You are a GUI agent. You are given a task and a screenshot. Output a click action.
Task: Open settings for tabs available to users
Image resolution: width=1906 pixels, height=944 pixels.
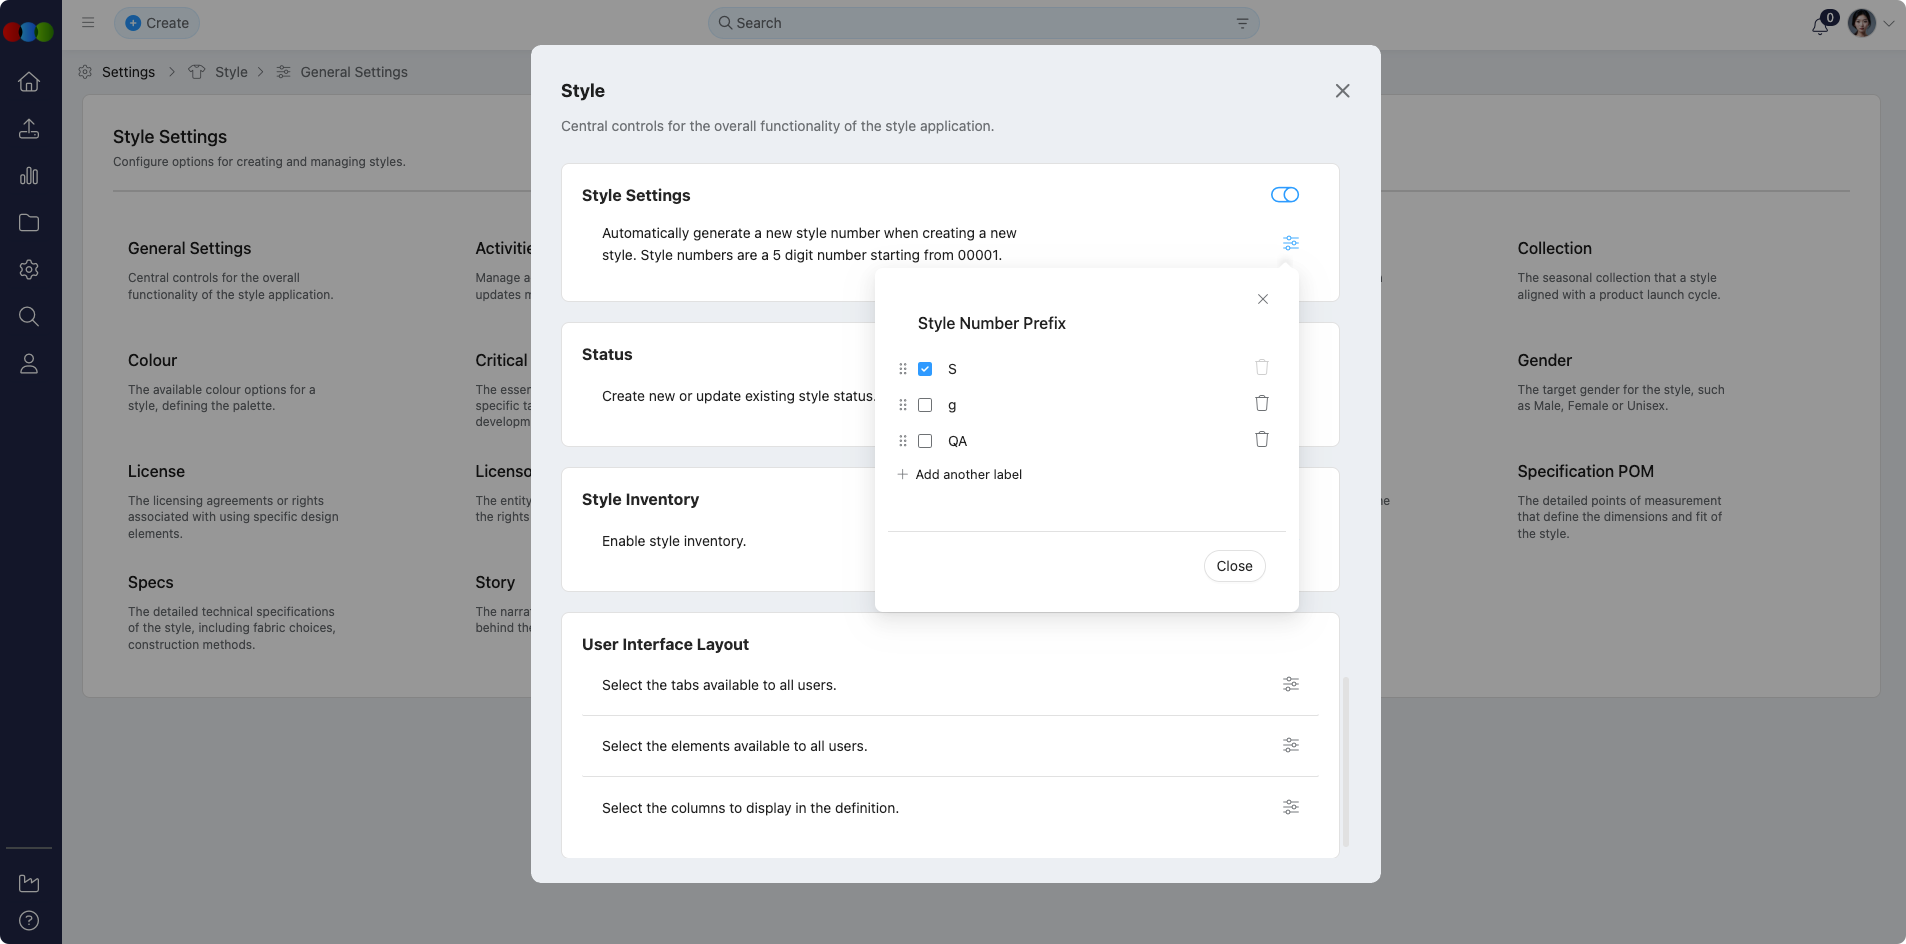tap(1290, 685)
